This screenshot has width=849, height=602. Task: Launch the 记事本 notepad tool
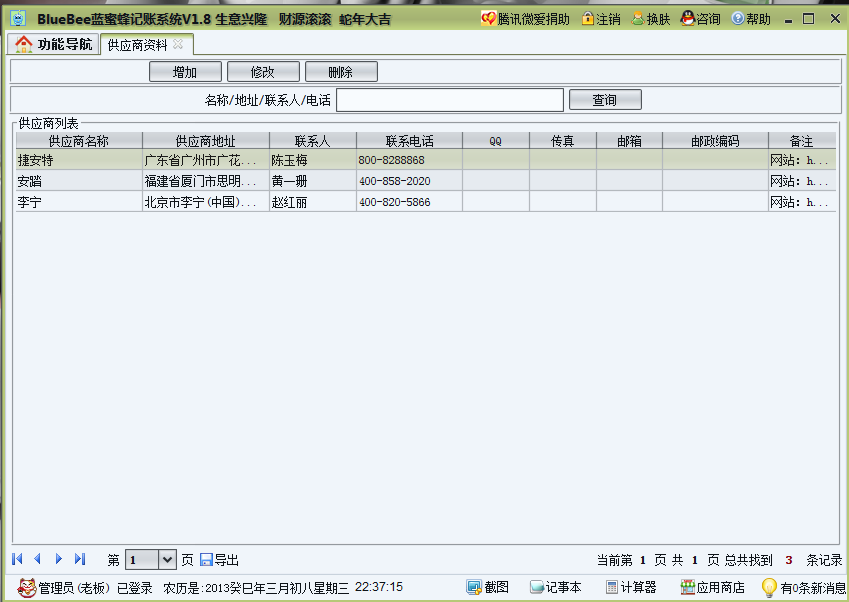pyautogui.click(x=556, y=588)
